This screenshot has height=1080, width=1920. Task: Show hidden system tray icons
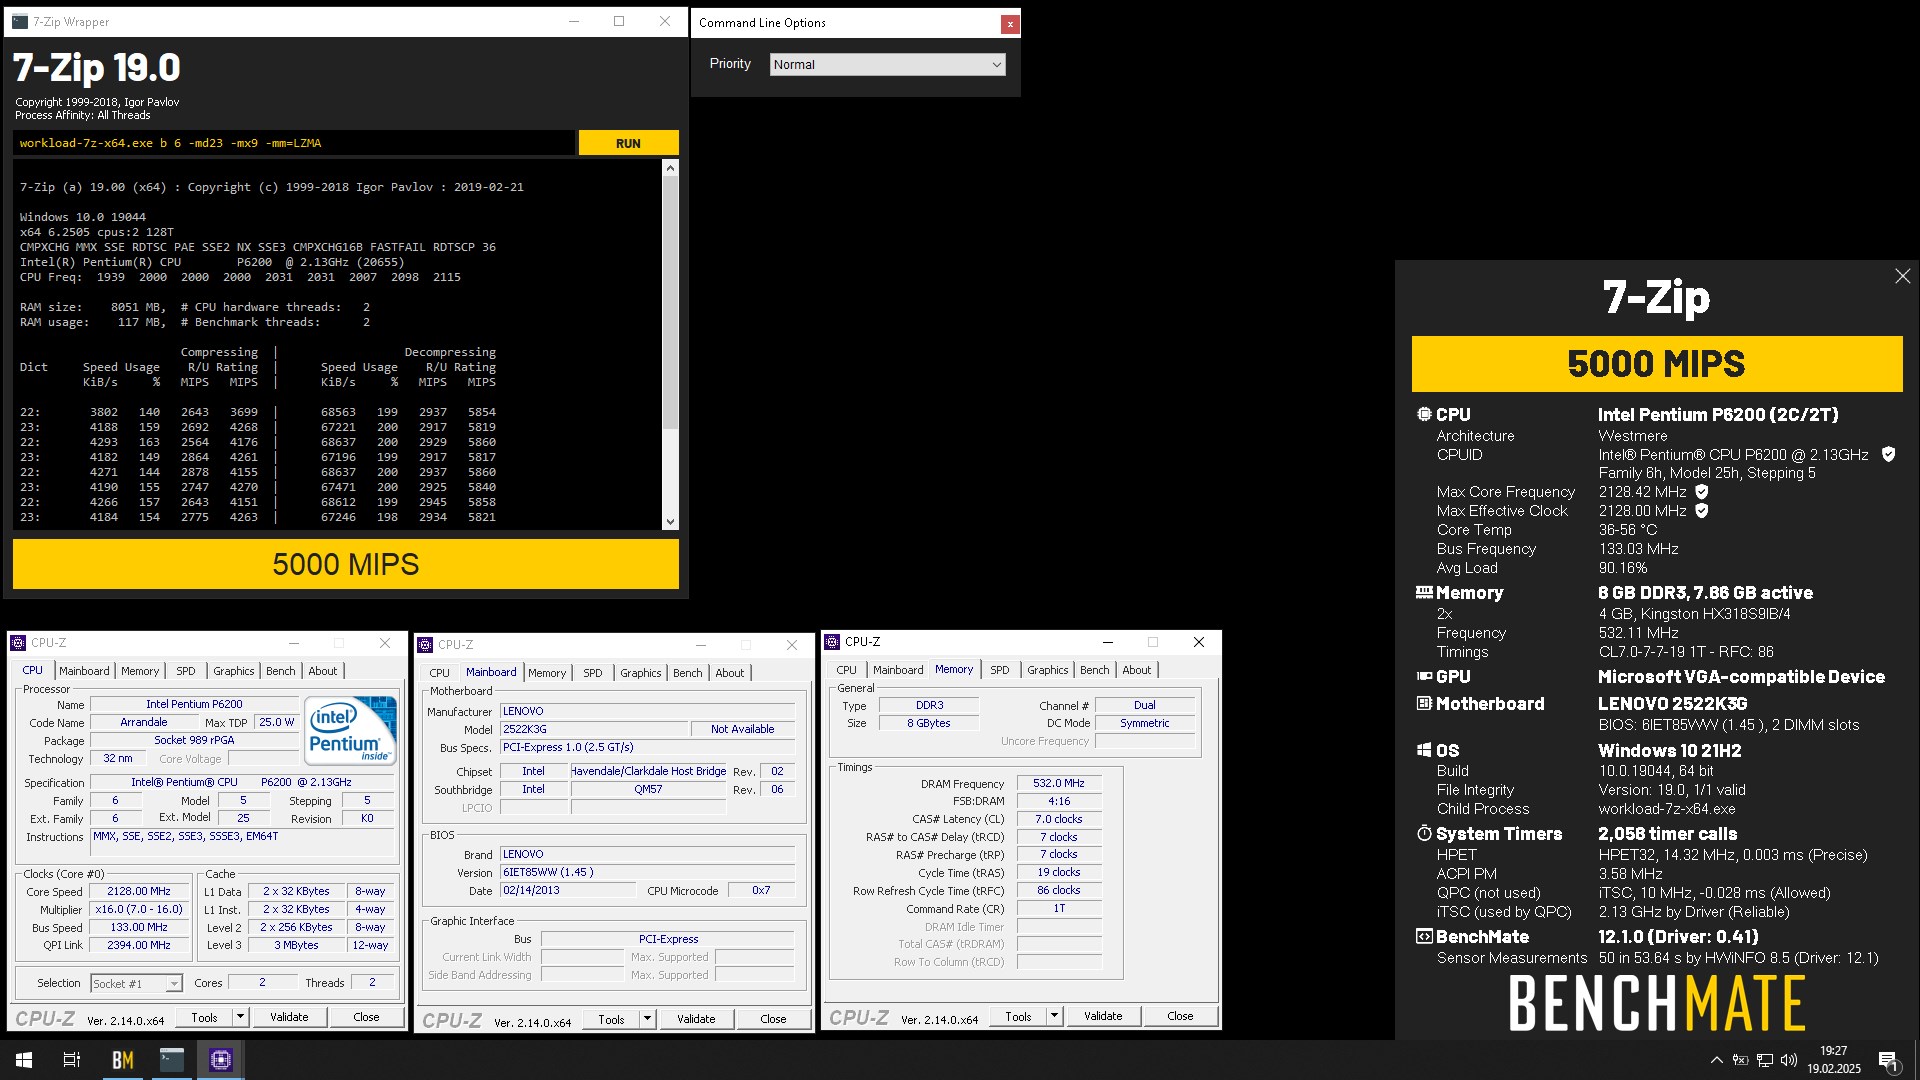tap(1716, 1060)
